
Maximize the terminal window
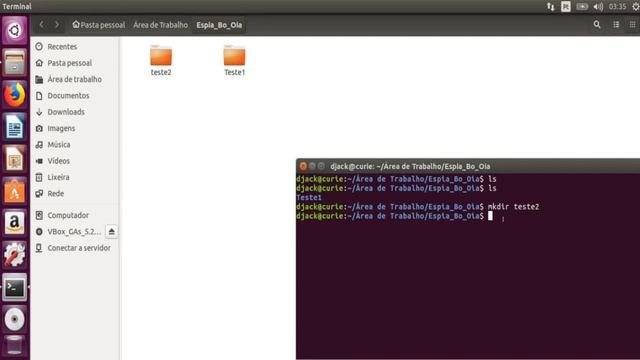click(x=321, y=166)
